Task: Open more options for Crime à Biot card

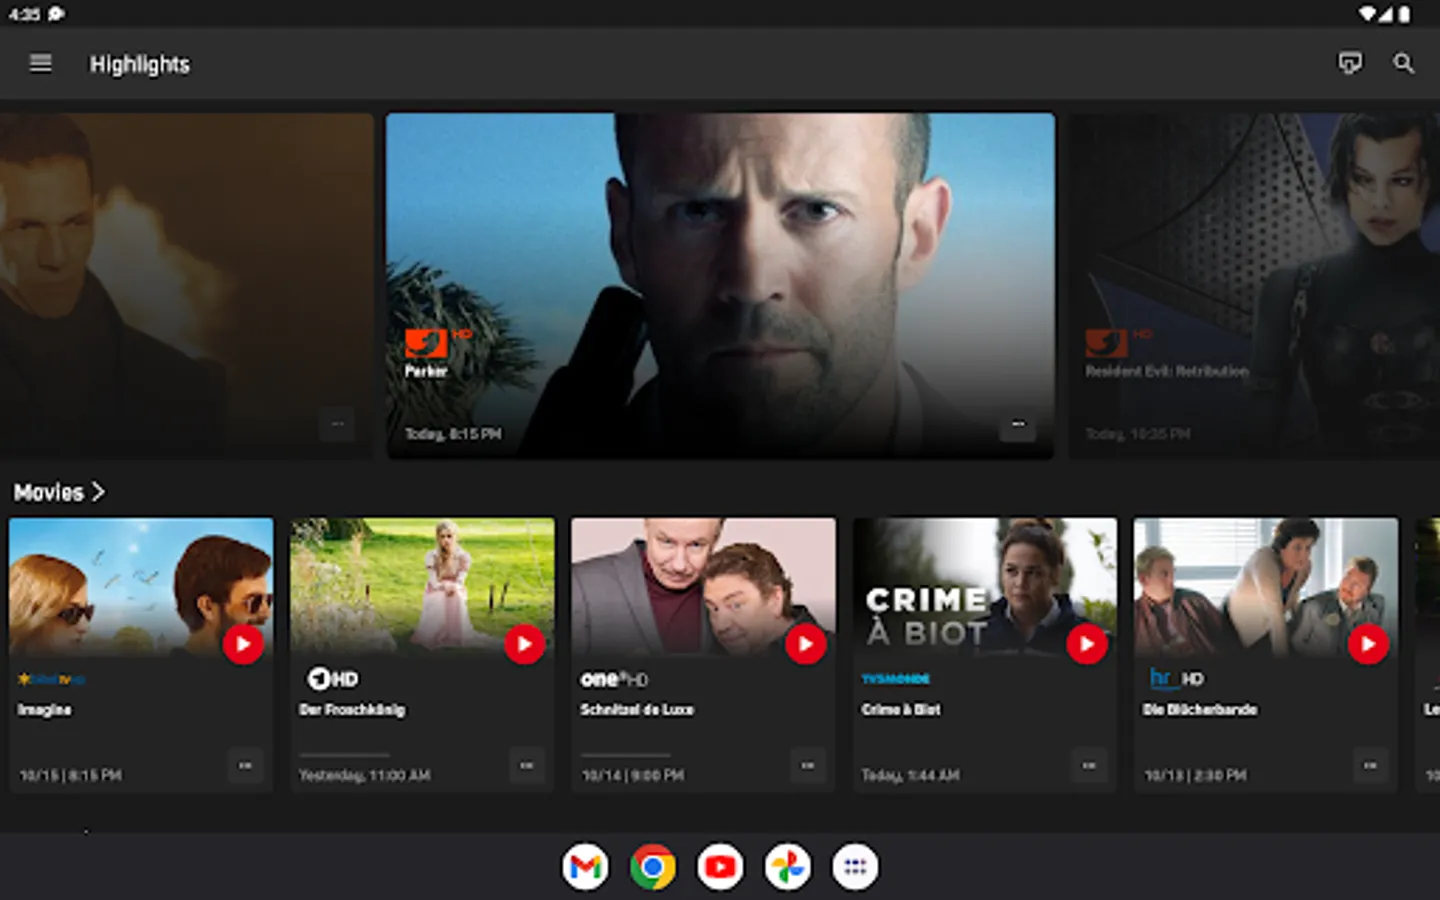Action: point(1089,766)
